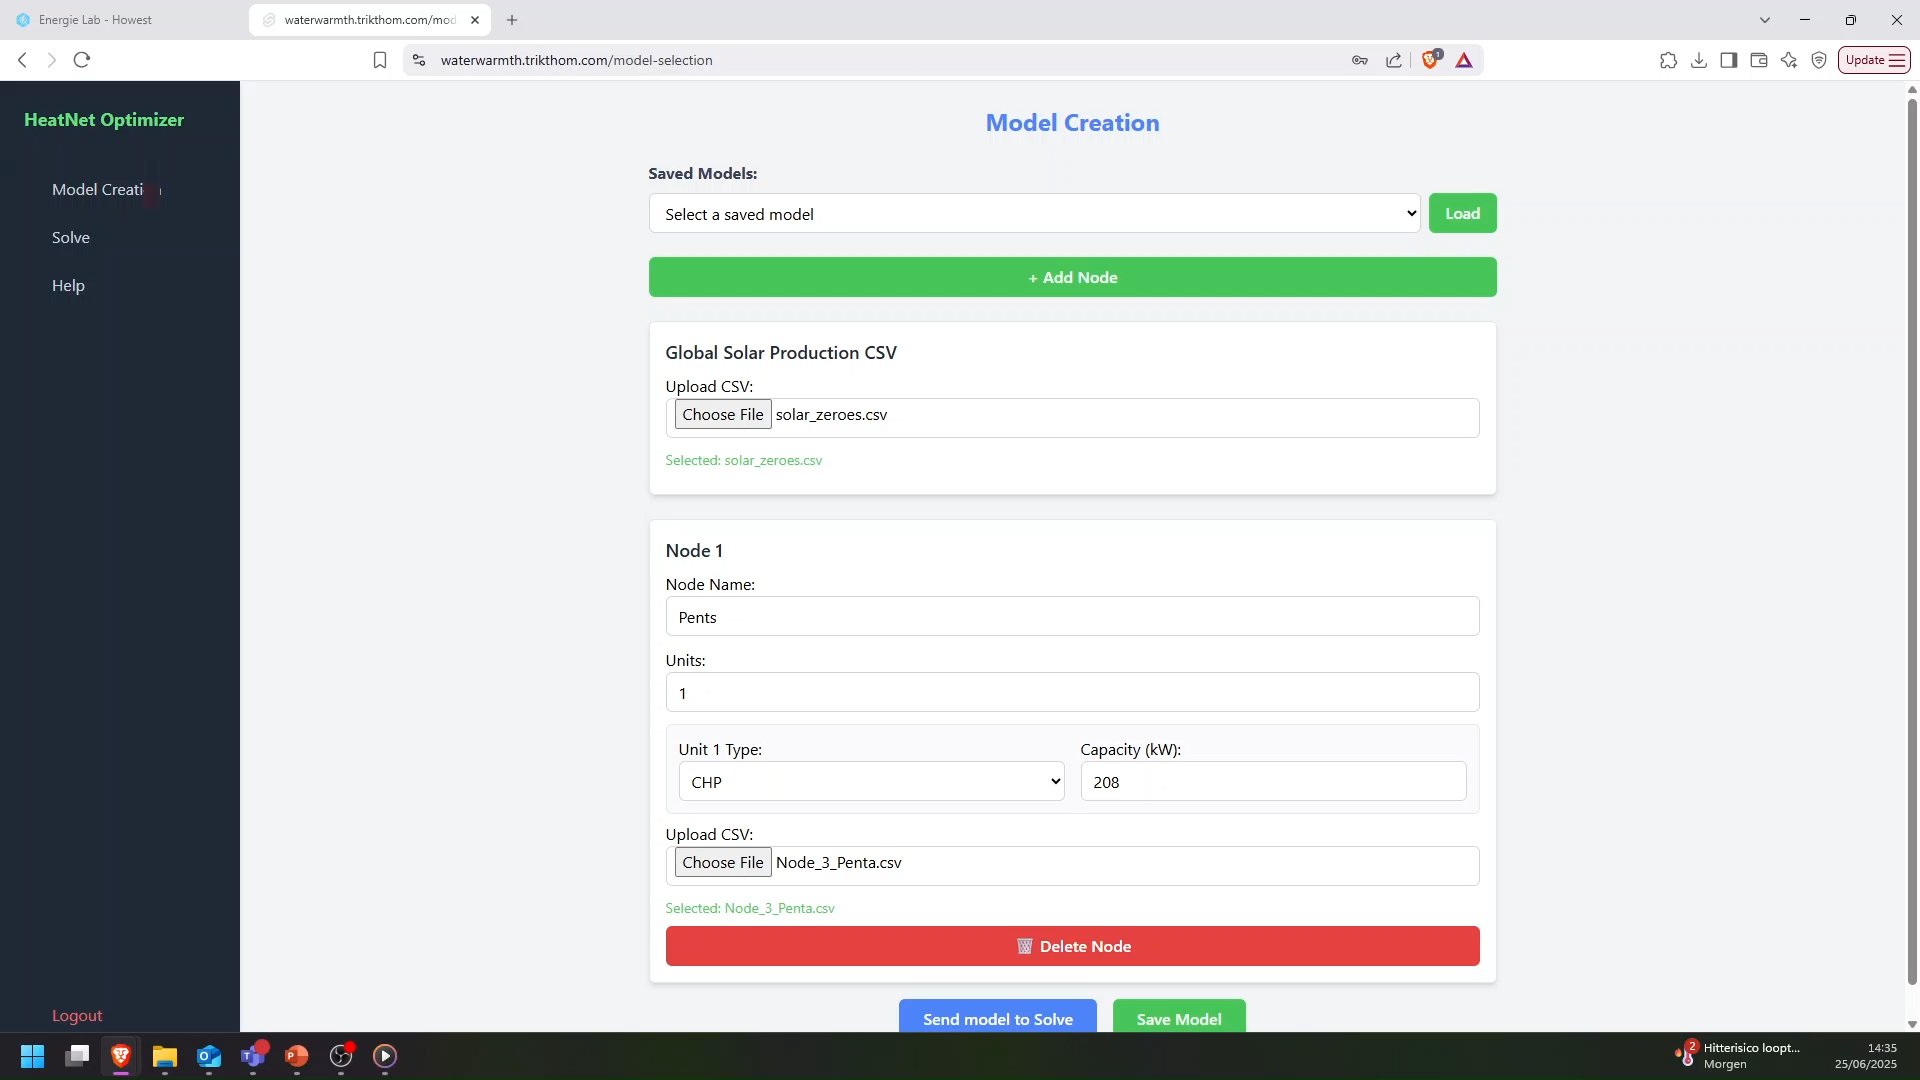Open site settings icon in address bar
The image size is (1920, 1080).
pos(419,60)
